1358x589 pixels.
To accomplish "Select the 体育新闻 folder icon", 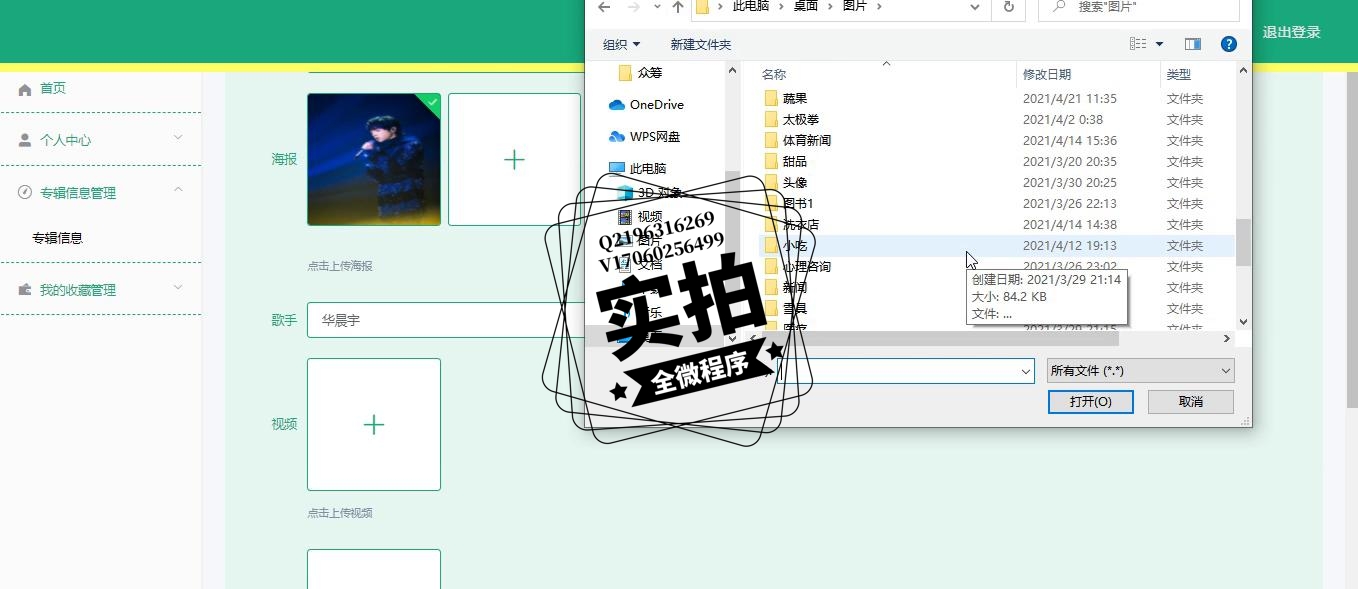I will tap(770, 140).
